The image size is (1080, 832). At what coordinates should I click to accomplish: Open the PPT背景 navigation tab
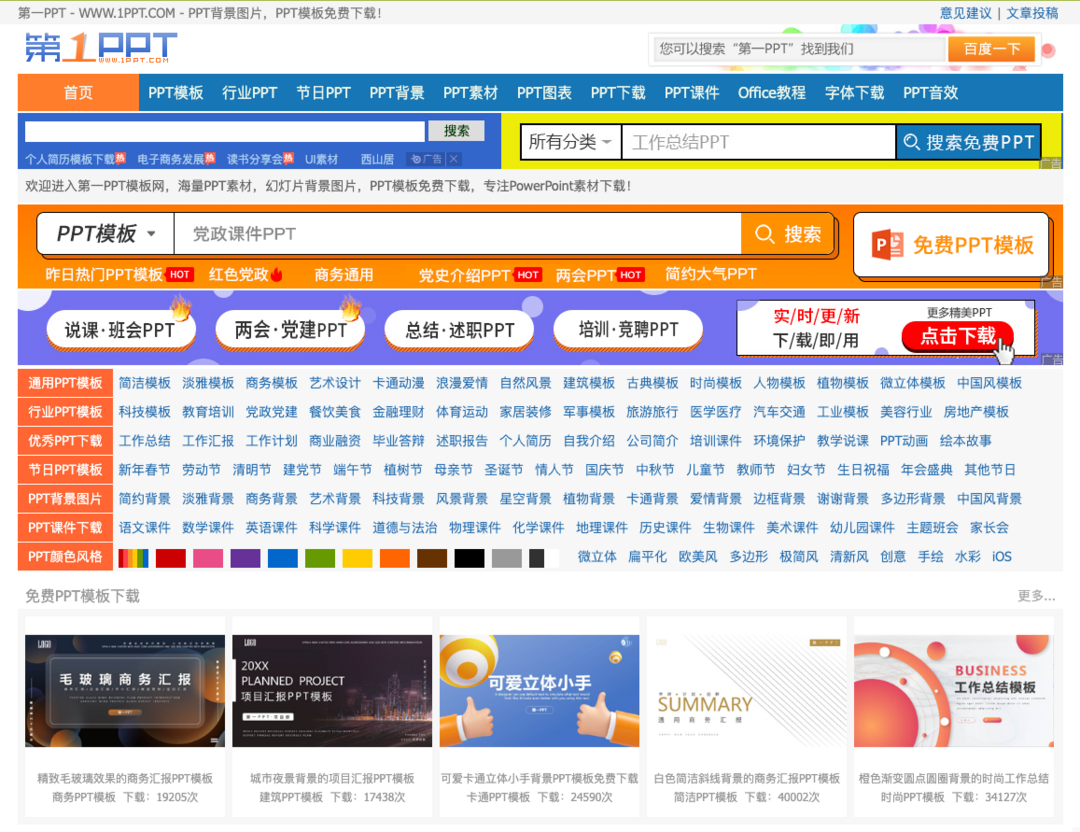pyautogui.click(x=397, y=92)
